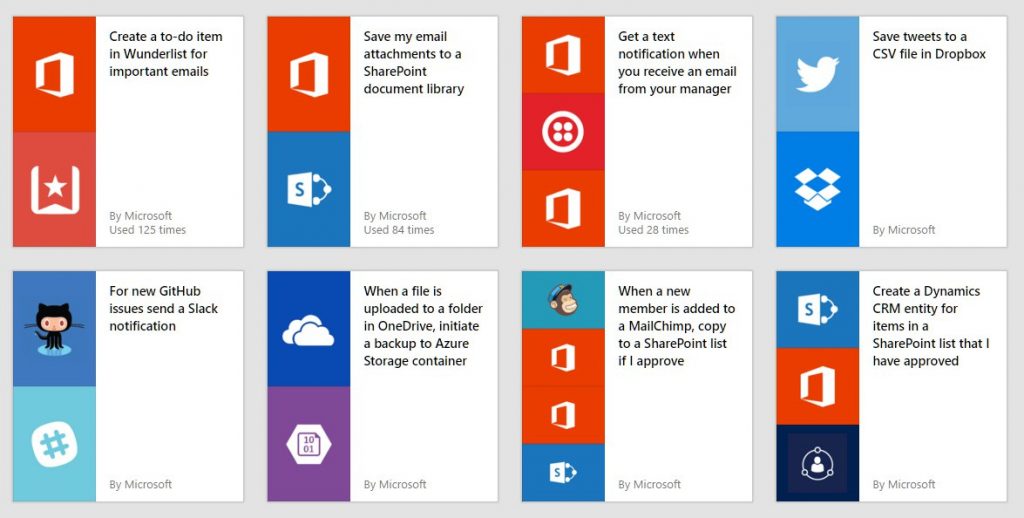Click the OneDrive cloud icon
The width and height of the screenshot is (1024, 518).
tap(308, 331)
